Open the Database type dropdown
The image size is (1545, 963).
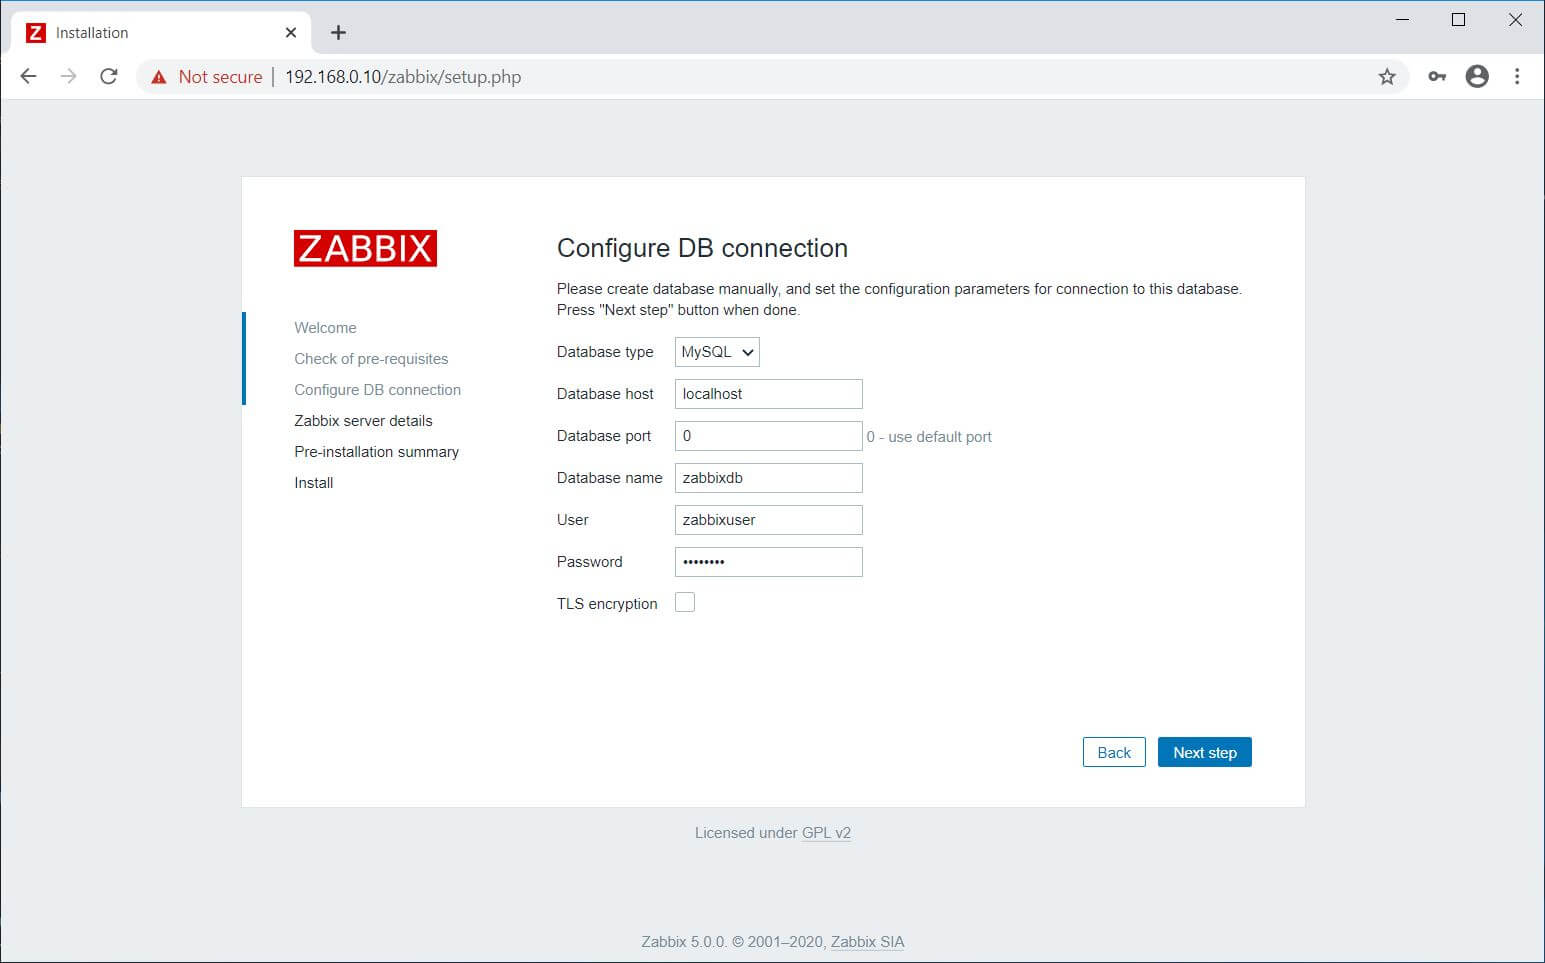click(x=717, y=352)
